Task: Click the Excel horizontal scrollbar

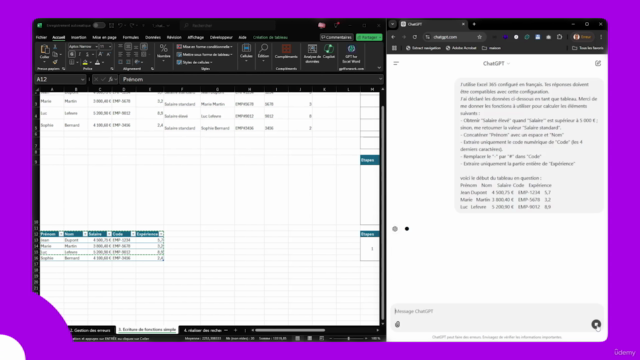Action: click(290, 330)
